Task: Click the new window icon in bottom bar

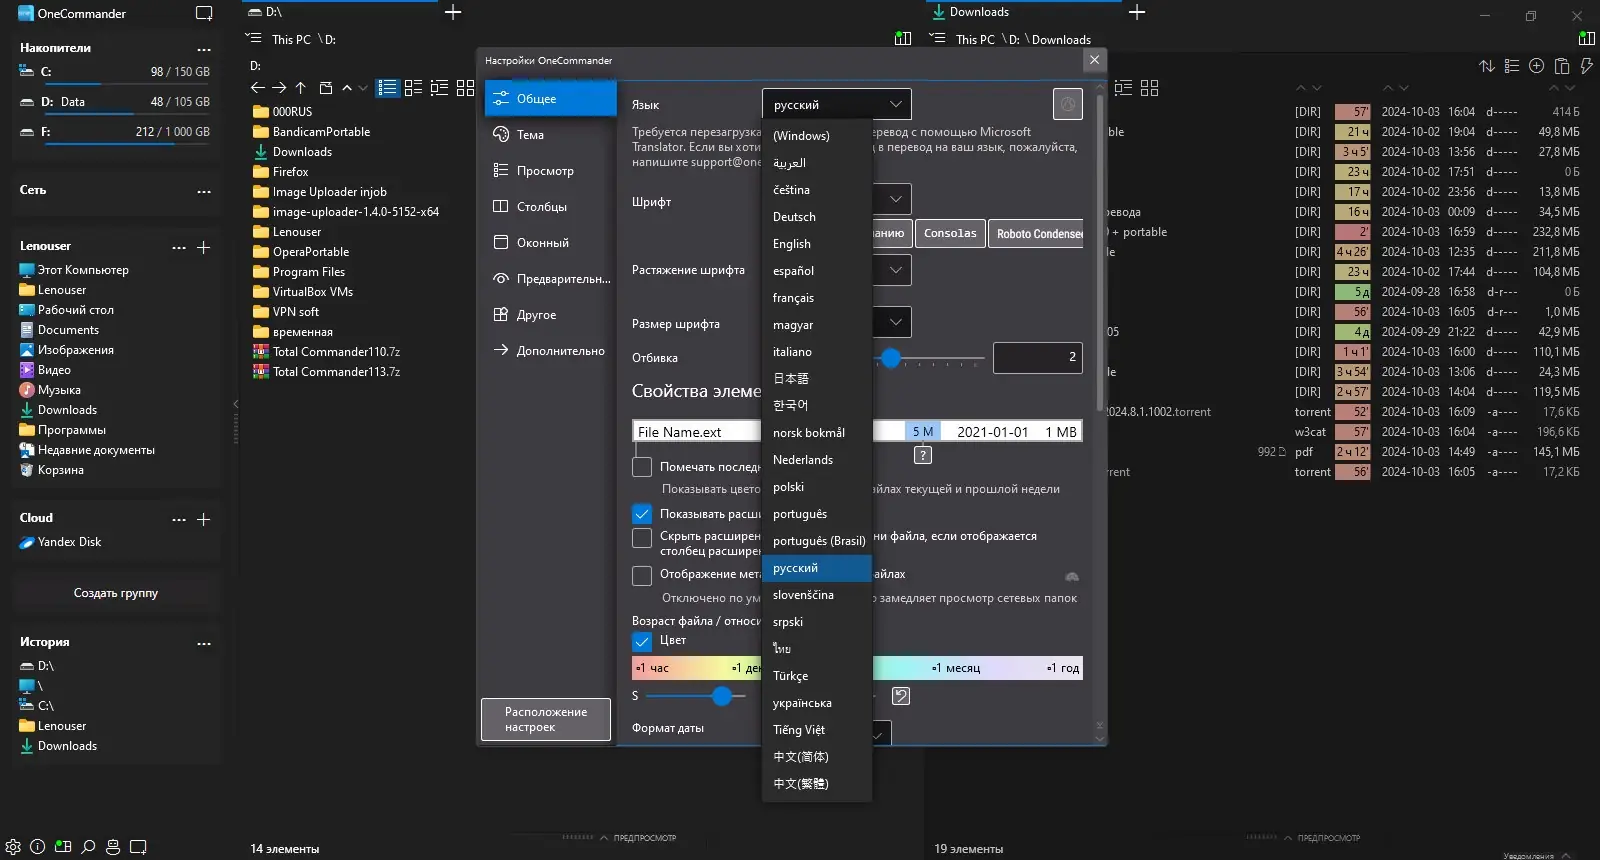Action: pos(138,846)
